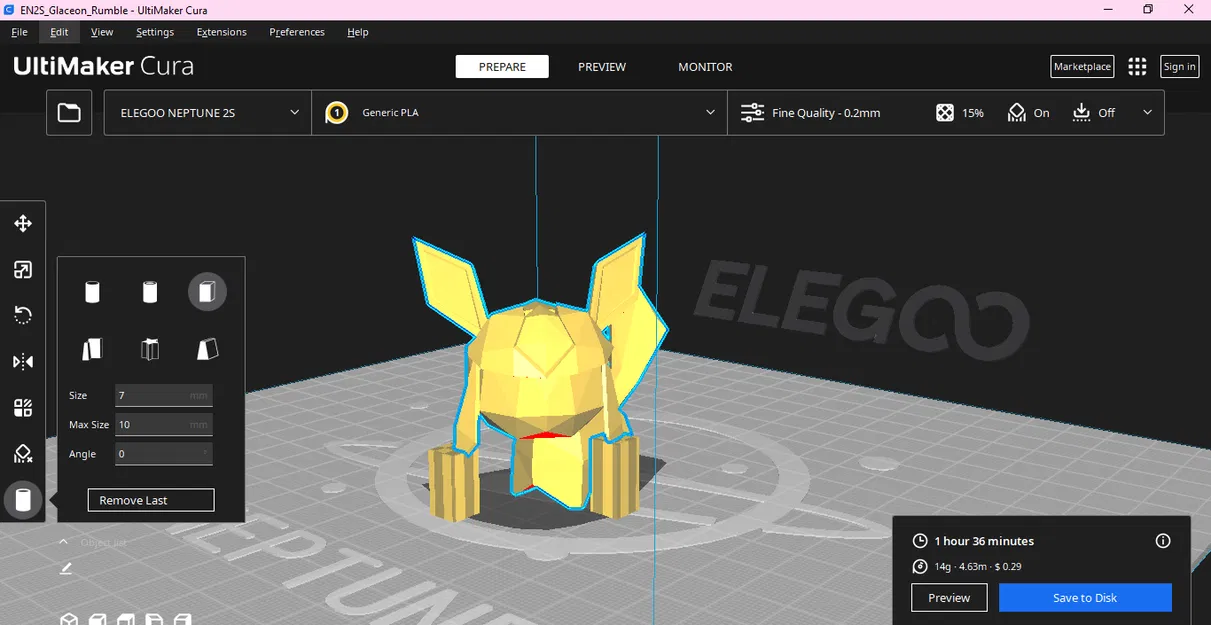The image size is (1211, 625).
Task: Open the Extensions menu
Action: click(221, 31)
